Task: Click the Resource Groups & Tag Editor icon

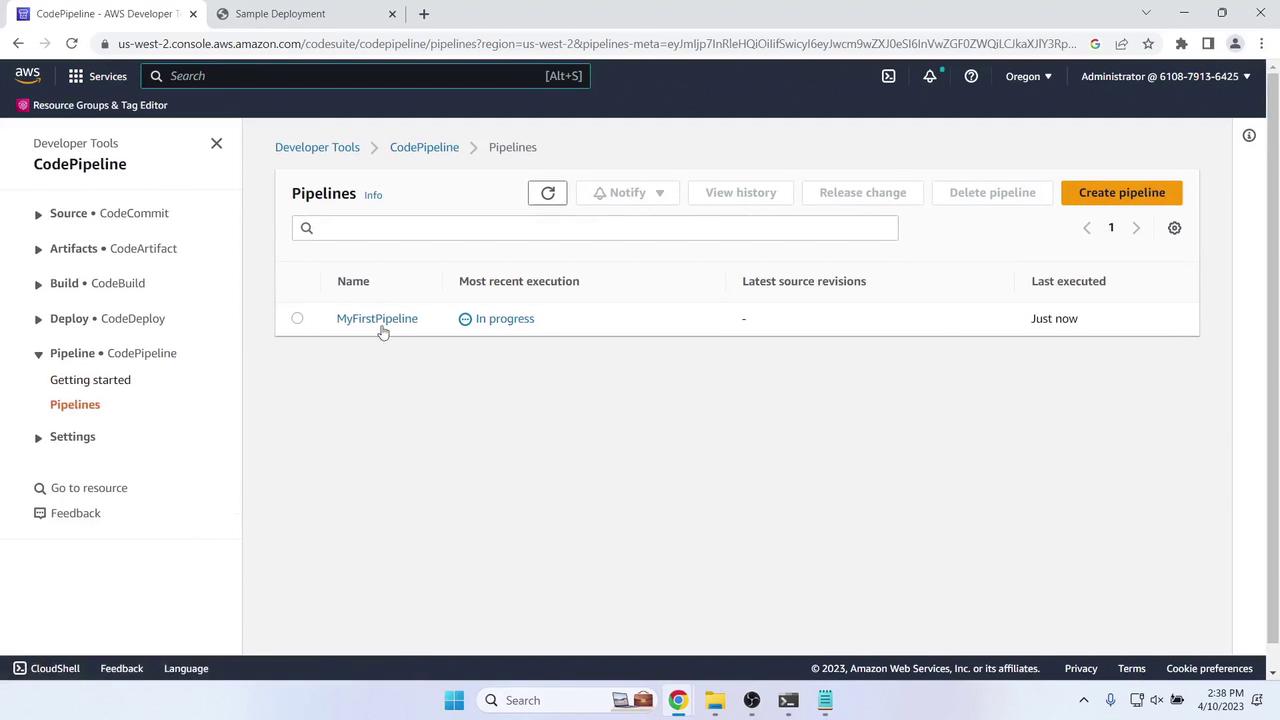Action: pos(23,105)
